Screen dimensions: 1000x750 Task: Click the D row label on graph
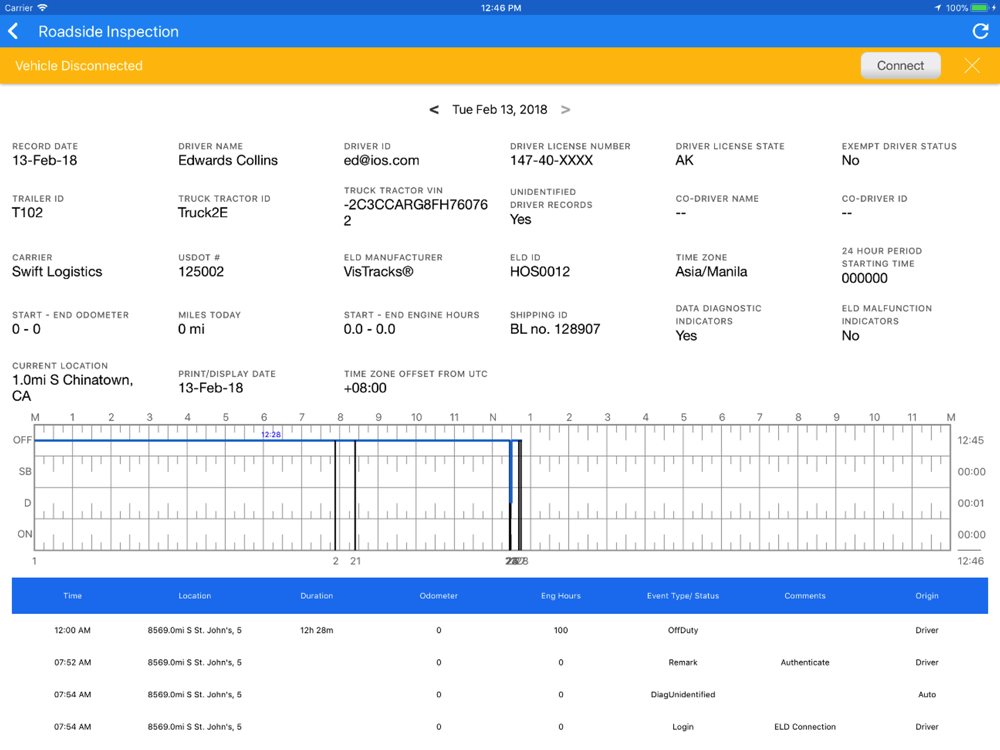pyautogui.click(x=27, y=503)
